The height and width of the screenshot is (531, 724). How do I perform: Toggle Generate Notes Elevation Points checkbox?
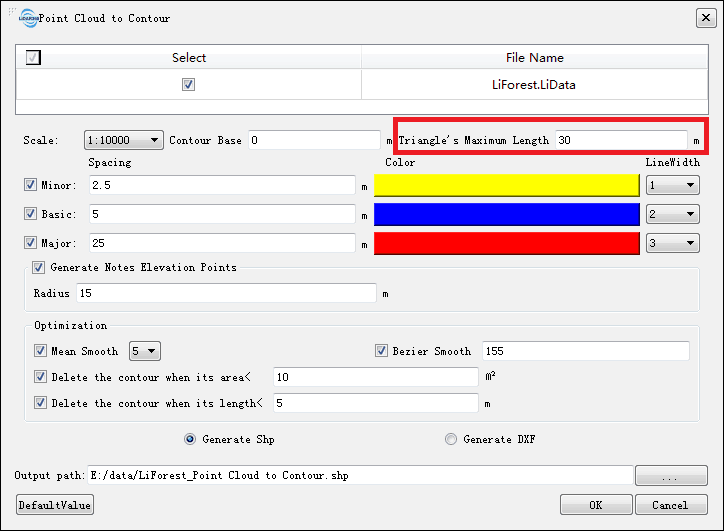[x=38, y=267]
